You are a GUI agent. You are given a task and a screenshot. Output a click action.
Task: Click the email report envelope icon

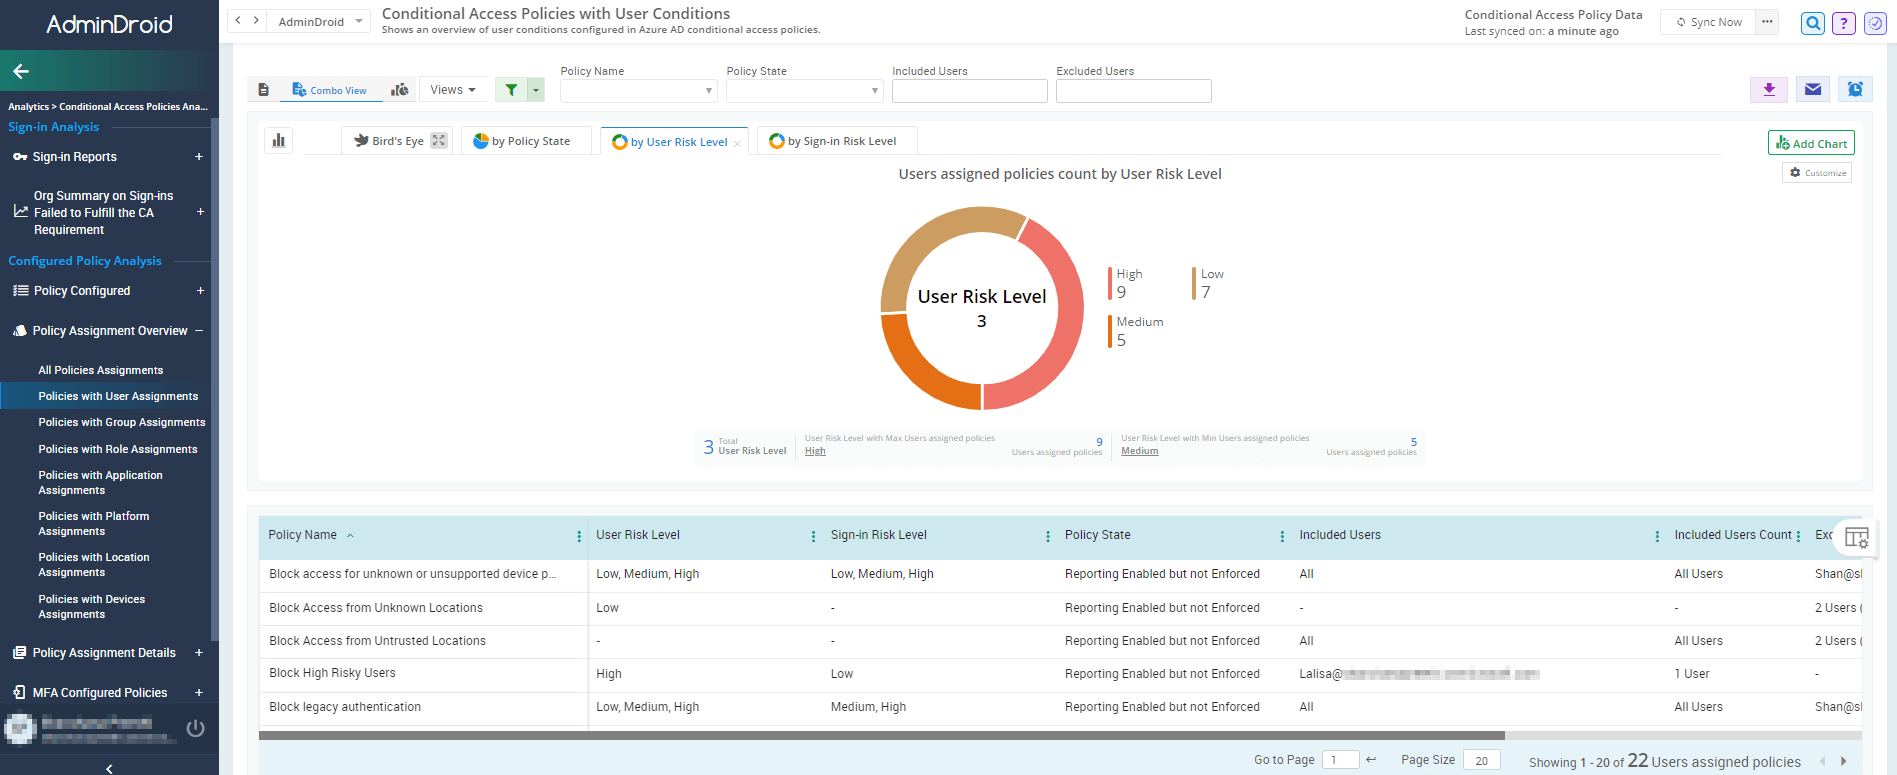[x=1812, y=90]
